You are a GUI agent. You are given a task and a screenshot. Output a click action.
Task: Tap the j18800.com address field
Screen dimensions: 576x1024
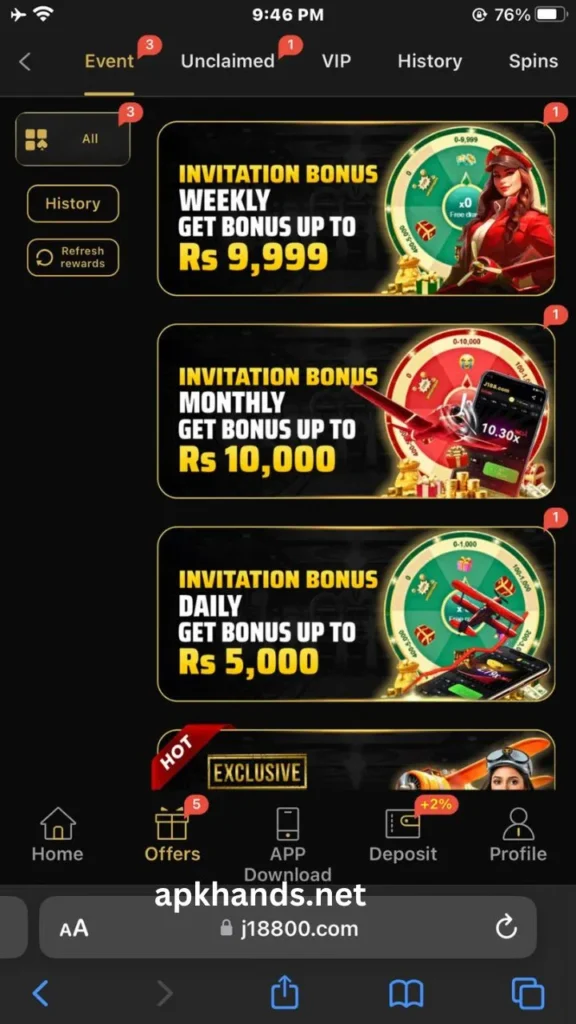(x=288, y=927)
